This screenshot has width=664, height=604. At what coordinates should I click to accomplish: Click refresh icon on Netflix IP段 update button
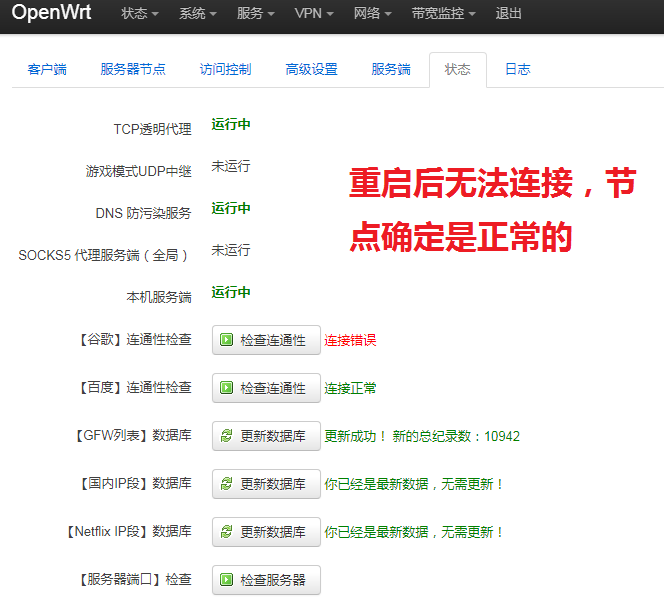click(227, 532)
